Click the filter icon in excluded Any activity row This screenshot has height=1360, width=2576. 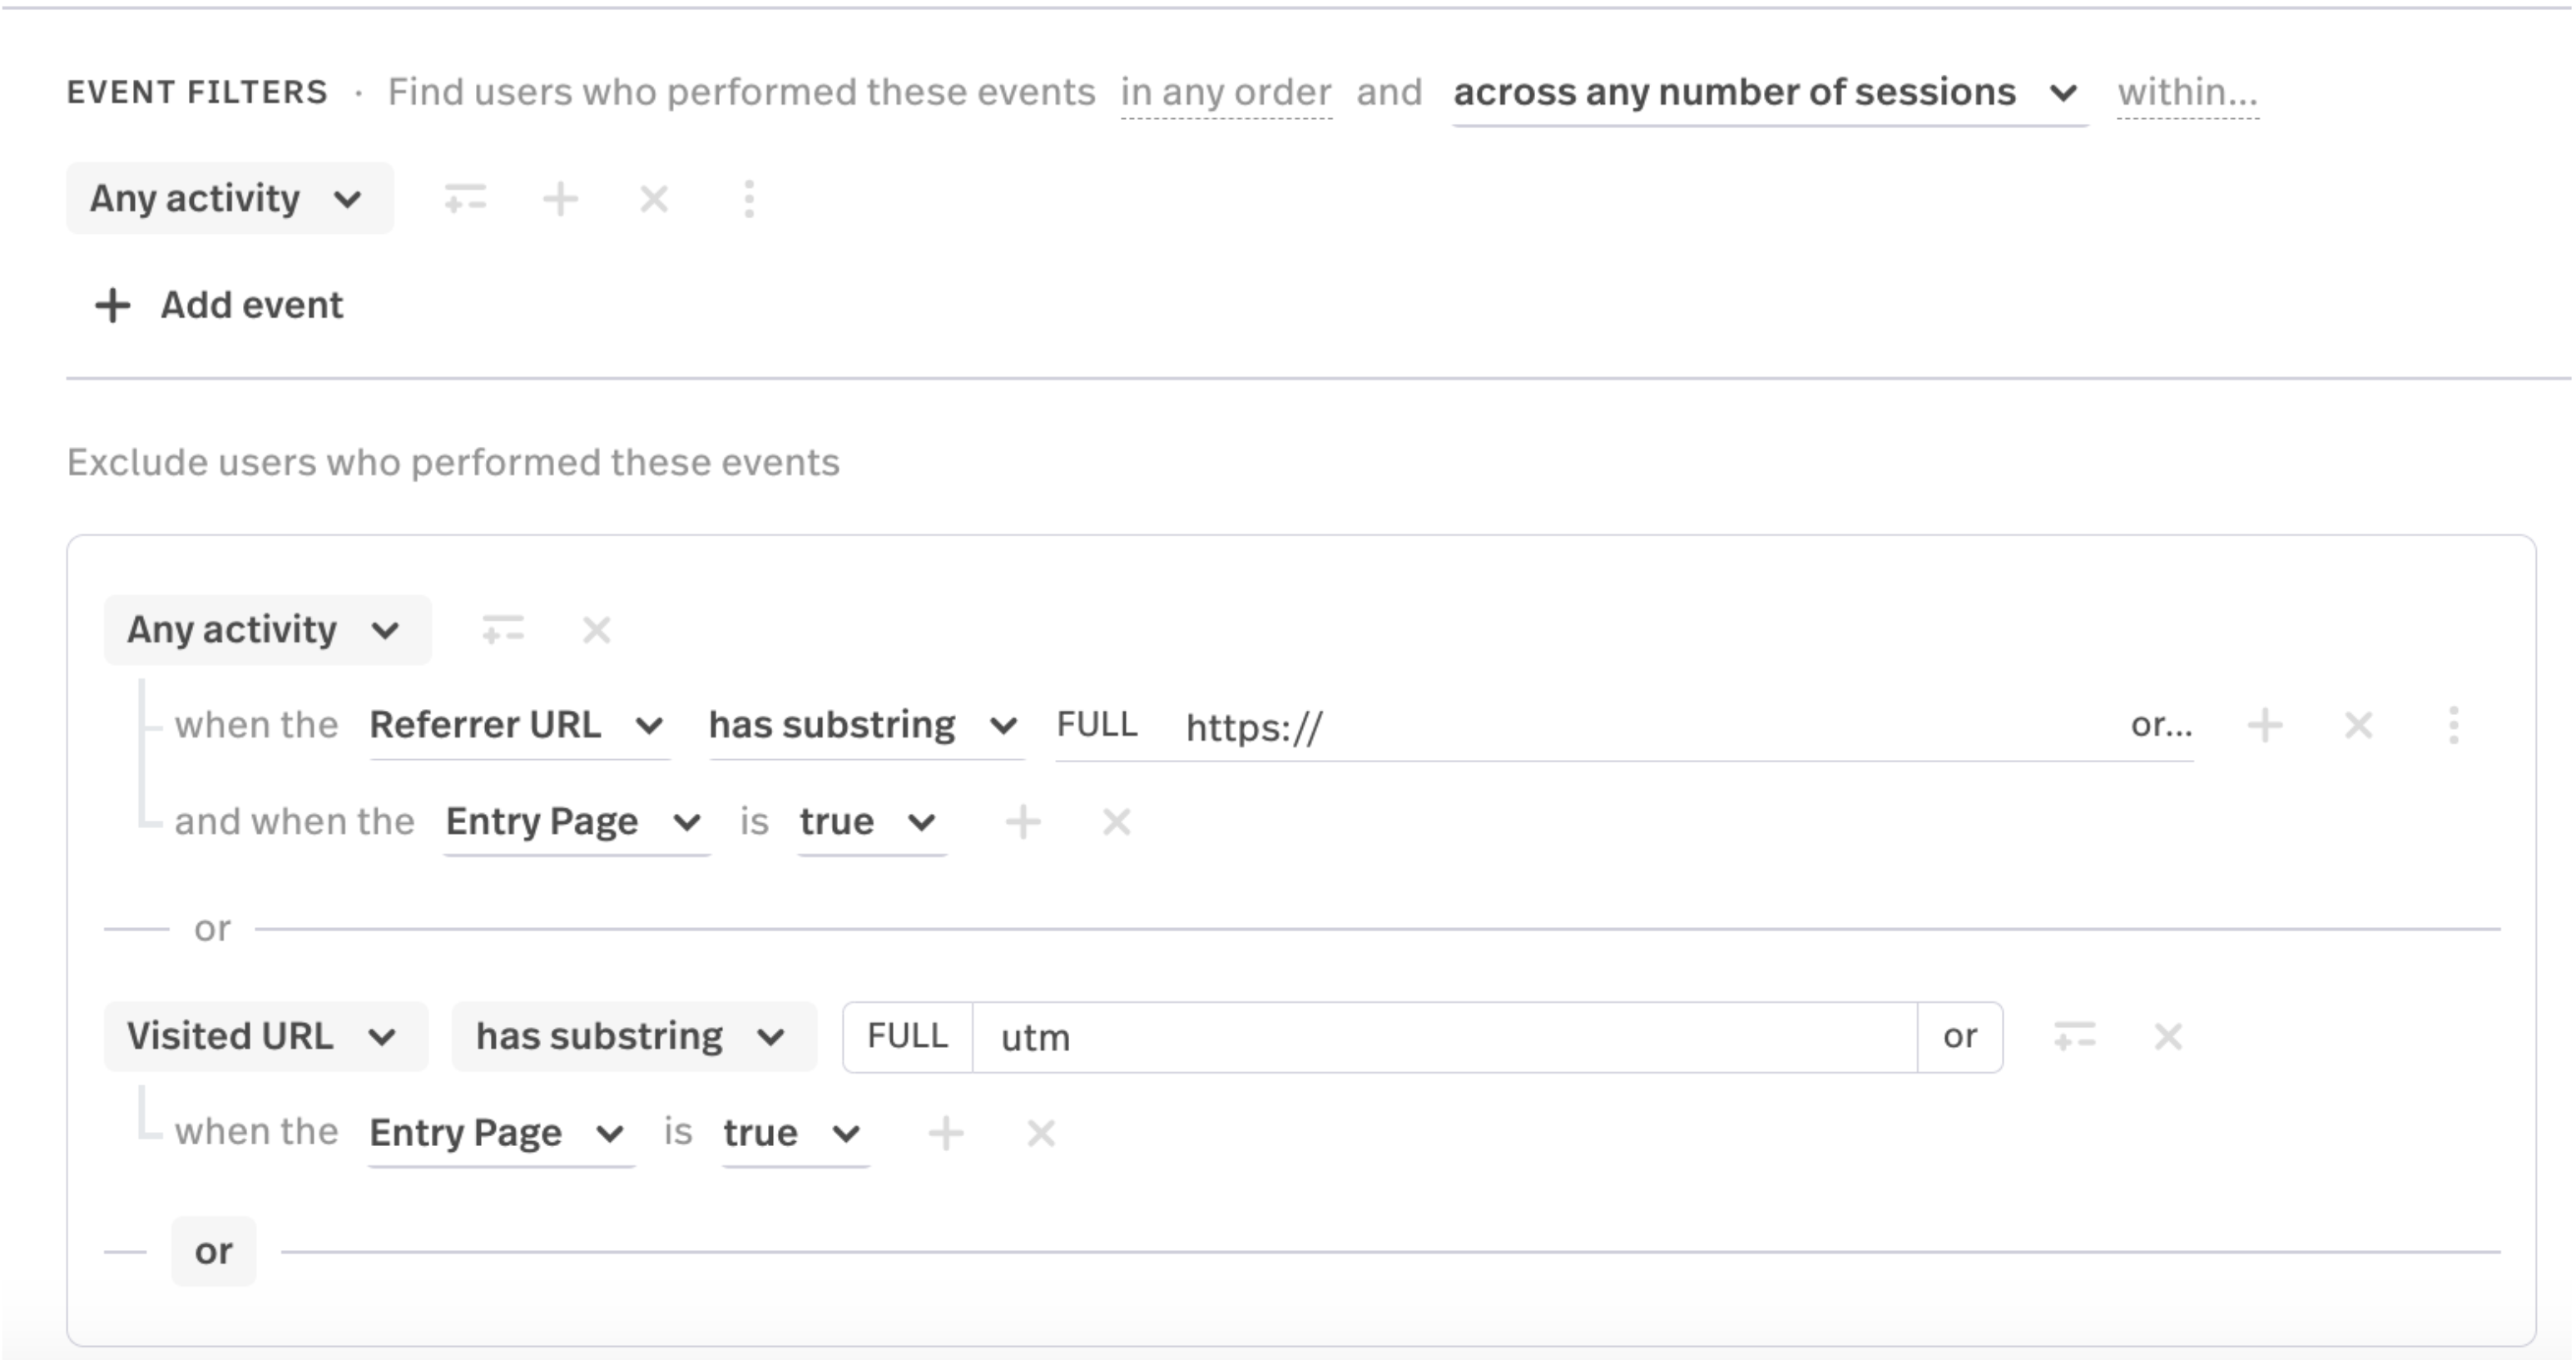(502, 630)
